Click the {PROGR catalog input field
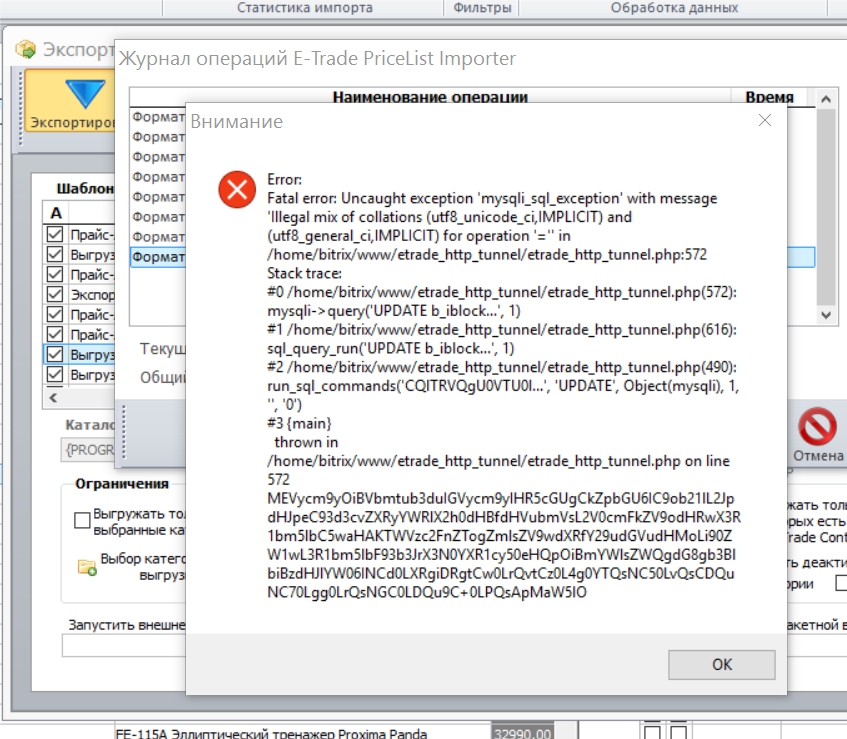 pos(88,449)
